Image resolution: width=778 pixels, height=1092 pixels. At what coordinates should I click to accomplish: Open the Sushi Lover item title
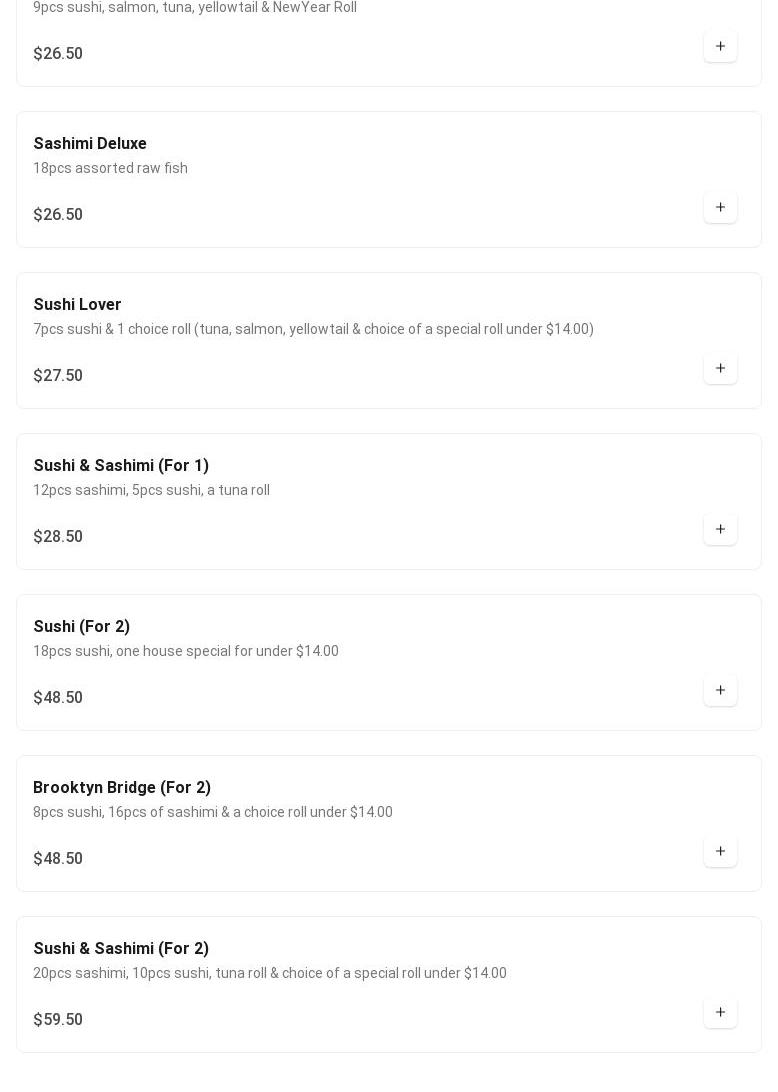tap(77, 305)
